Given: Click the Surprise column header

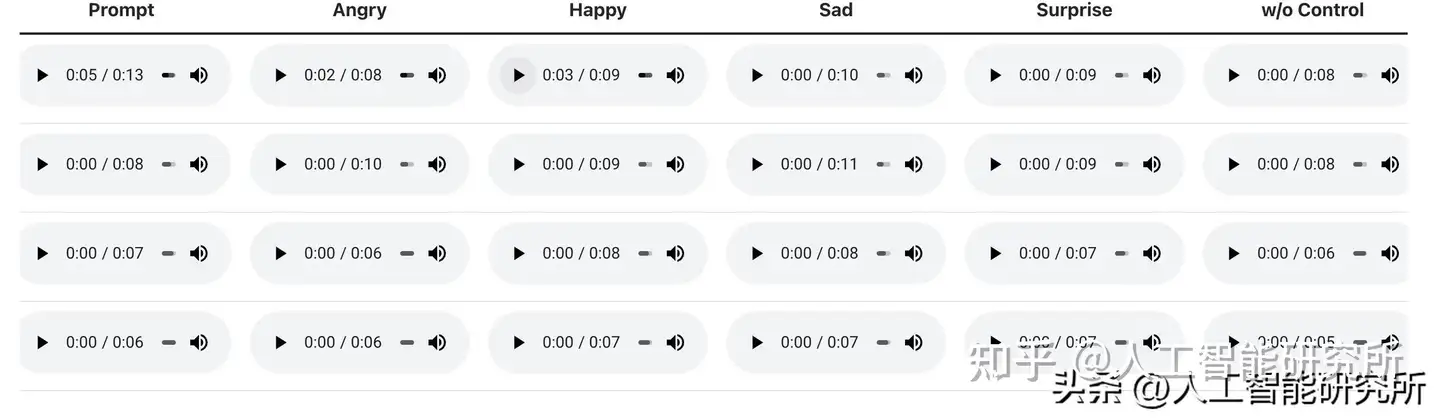Looking at the screenshot, I should click(x=1074, y=11).
